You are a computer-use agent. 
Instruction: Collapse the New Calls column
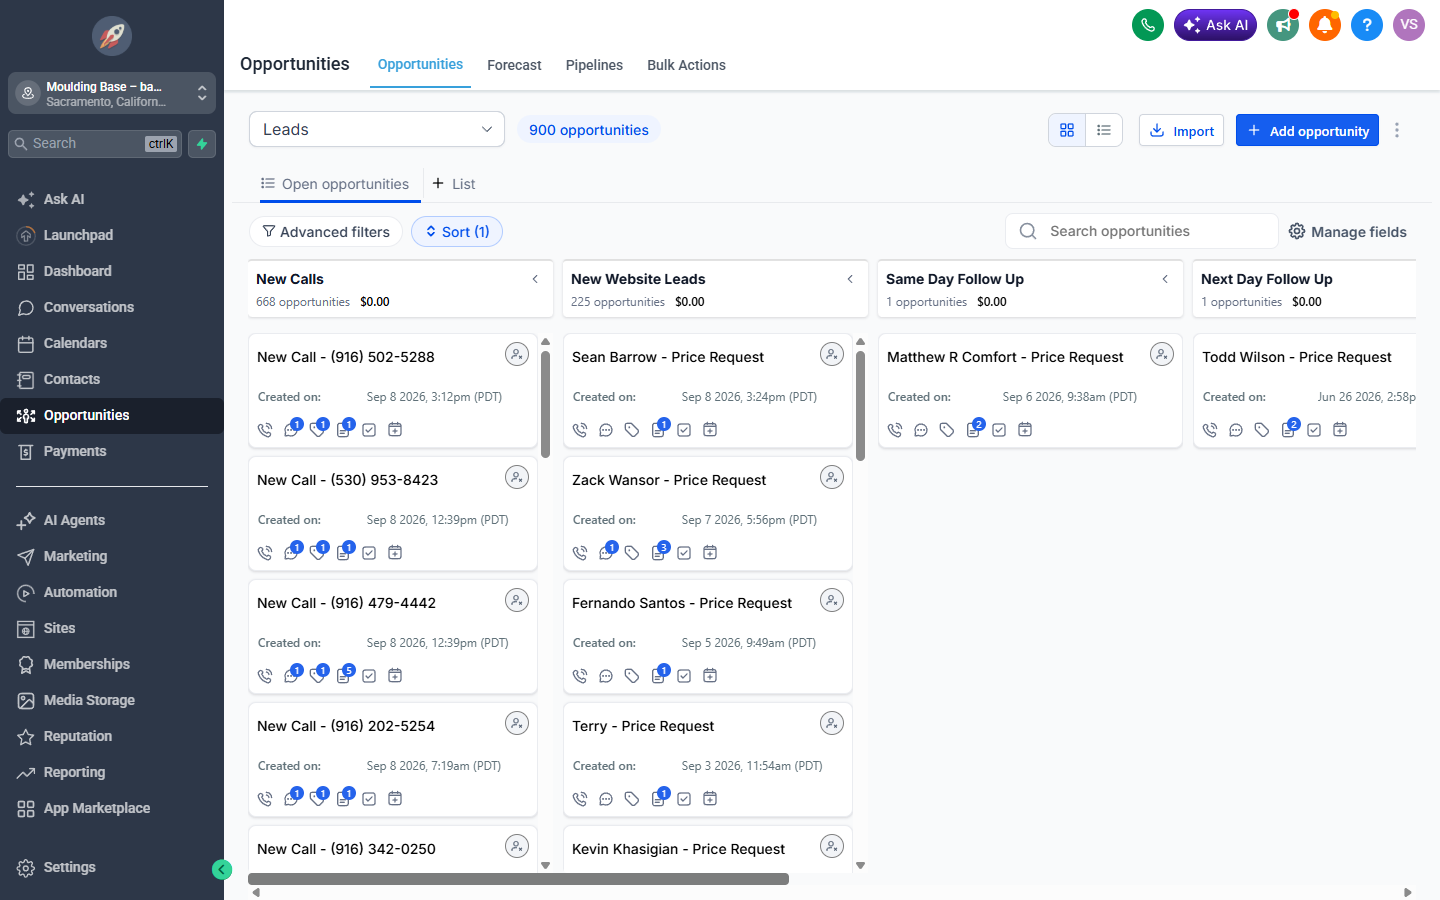coord(535,279)
